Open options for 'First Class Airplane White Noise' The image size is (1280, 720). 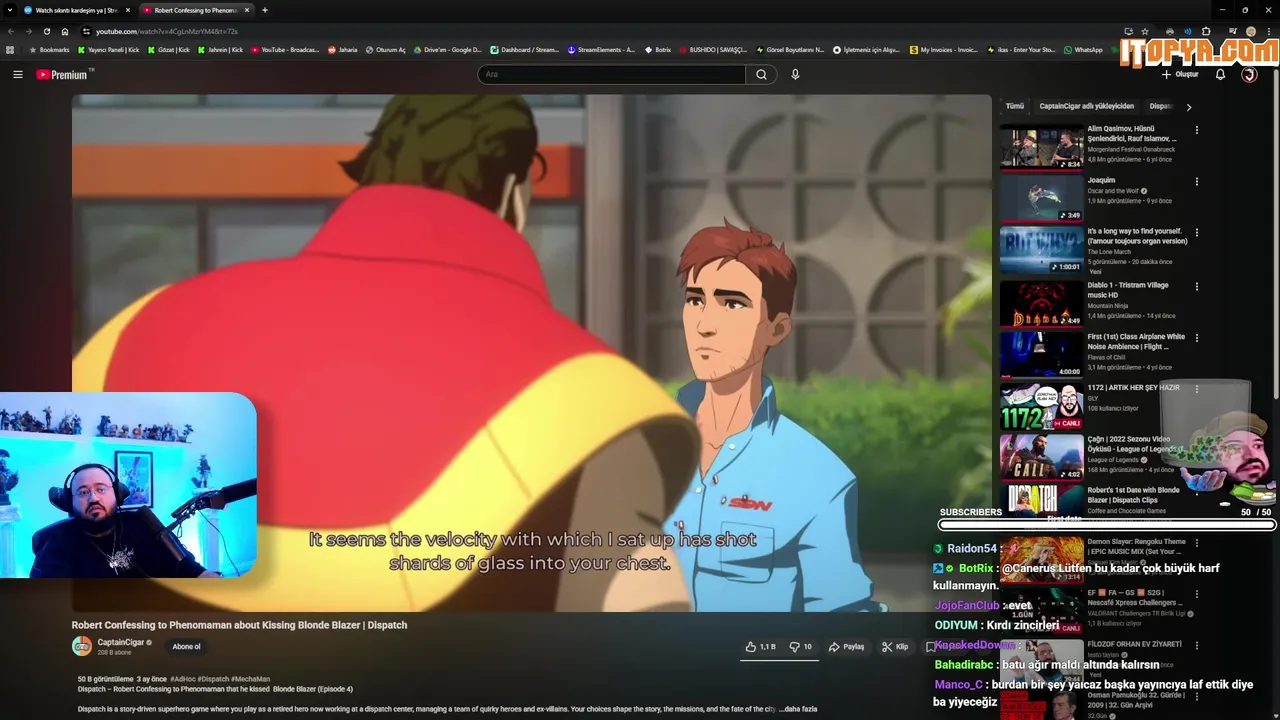coord(1196,338)
